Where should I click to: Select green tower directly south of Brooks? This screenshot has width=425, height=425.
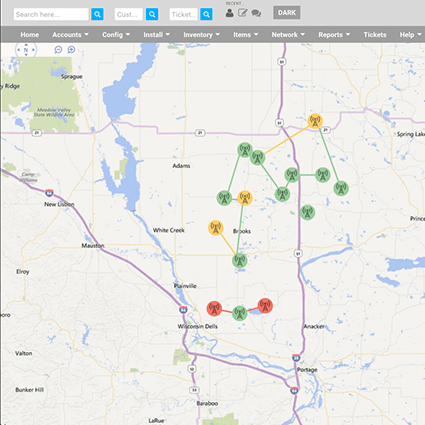coord(240,260)
